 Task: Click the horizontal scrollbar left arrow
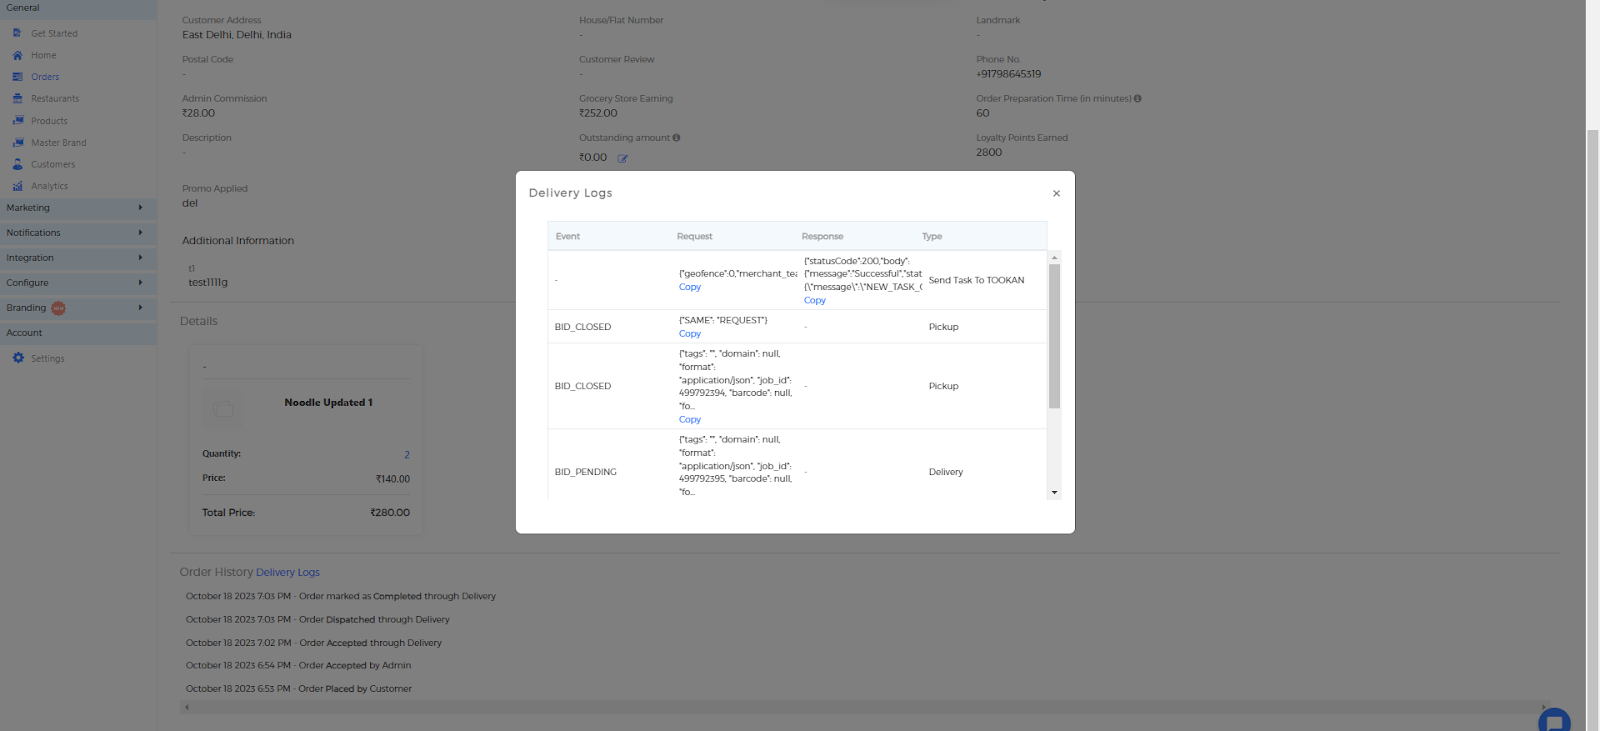pos(187,707)
